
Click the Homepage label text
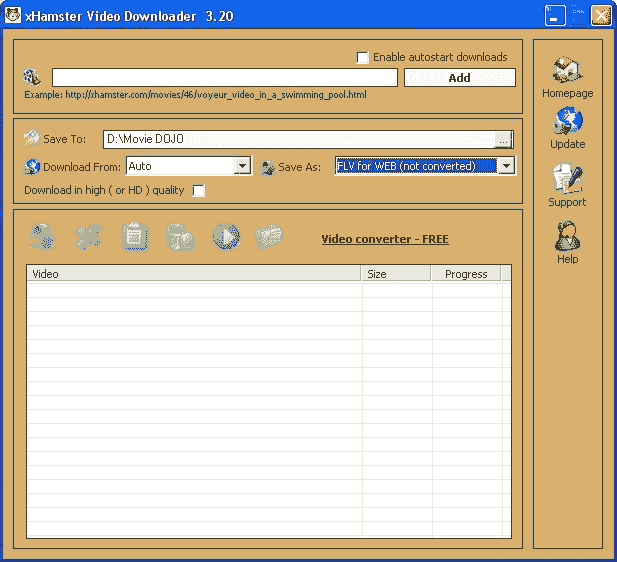tap(567, 93)
